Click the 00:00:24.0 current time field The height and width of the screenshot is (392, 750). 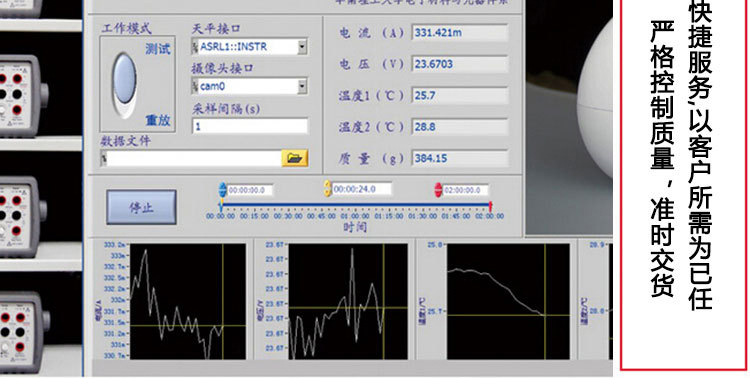click(x=361, y=189)
